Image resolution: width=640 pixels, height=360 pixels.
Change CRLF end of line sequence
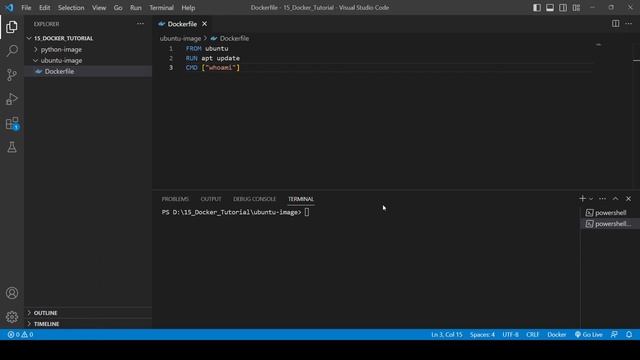pos(533,334)
